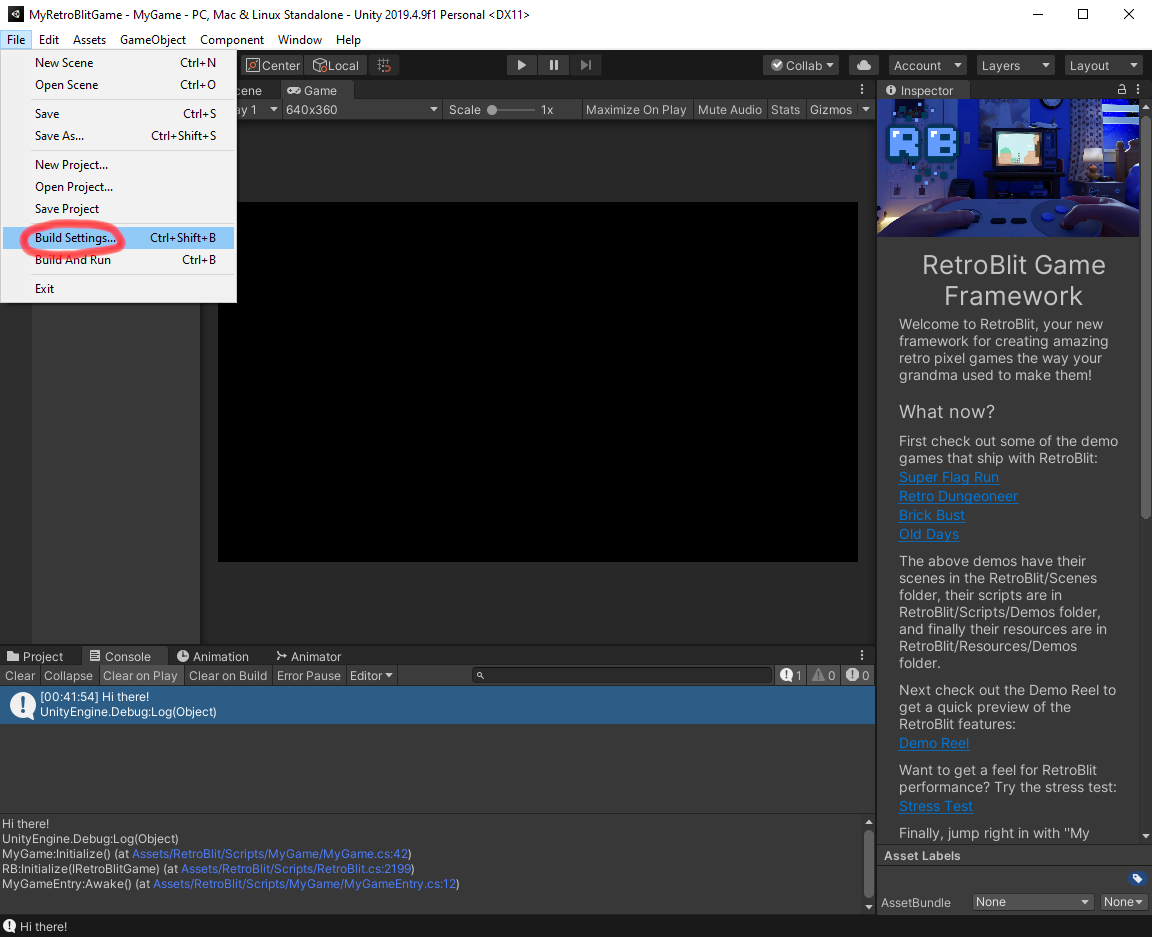Click the Console Clear button

[20, 675]
